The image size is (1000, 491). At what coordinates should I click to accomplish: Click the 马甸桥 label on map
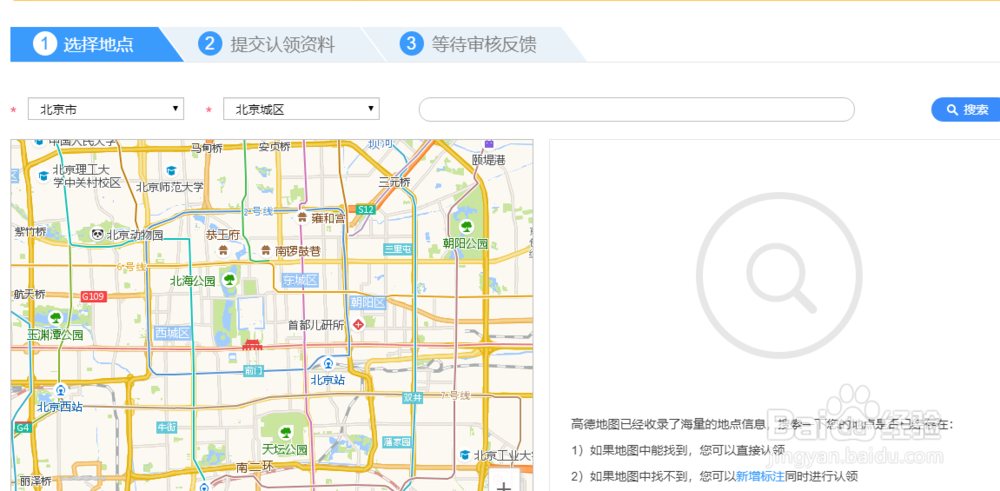point(207,148)
